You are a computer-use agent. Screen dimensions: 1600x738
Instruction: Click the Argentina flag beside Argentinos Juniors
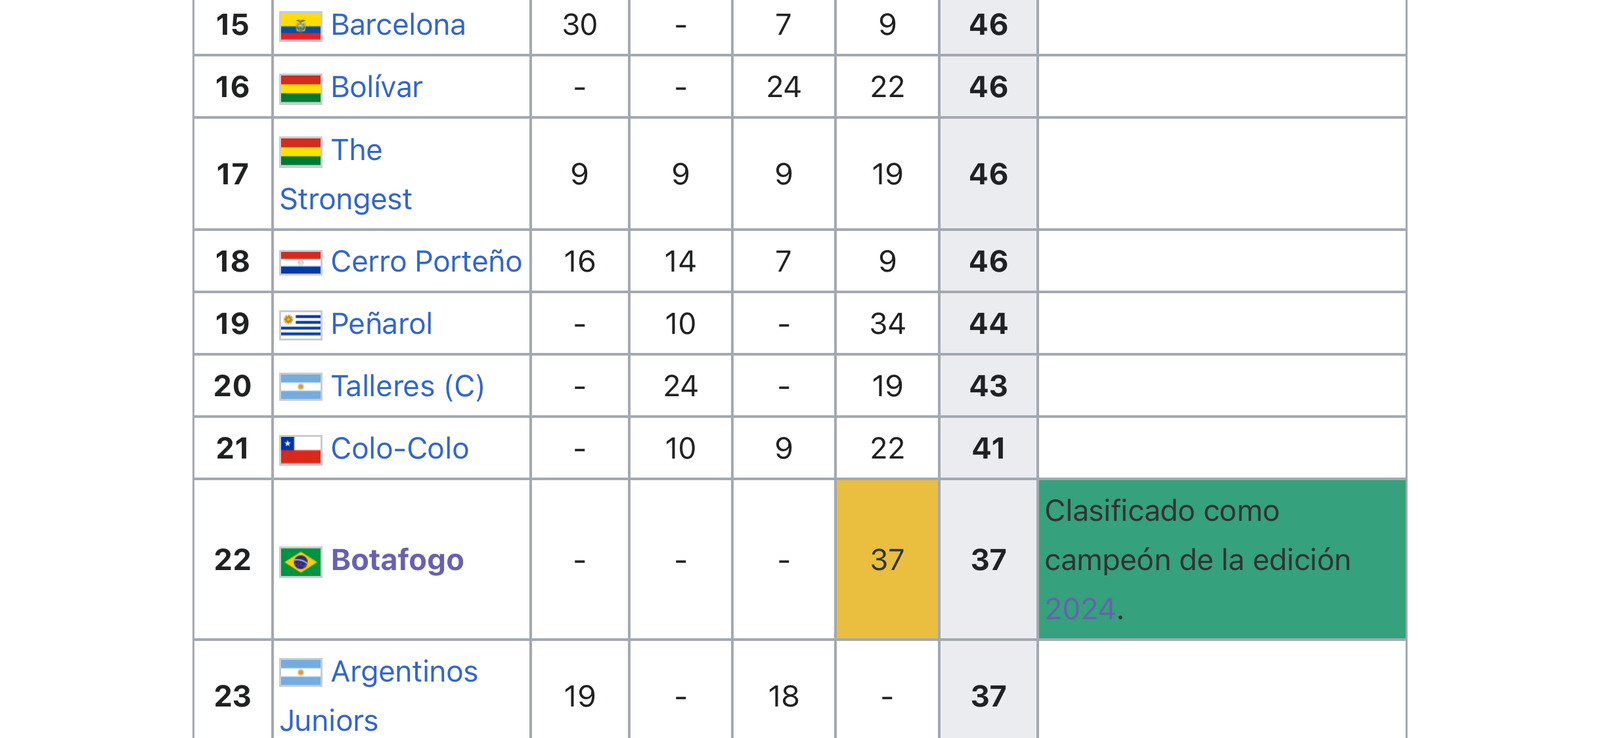point(300,672)
